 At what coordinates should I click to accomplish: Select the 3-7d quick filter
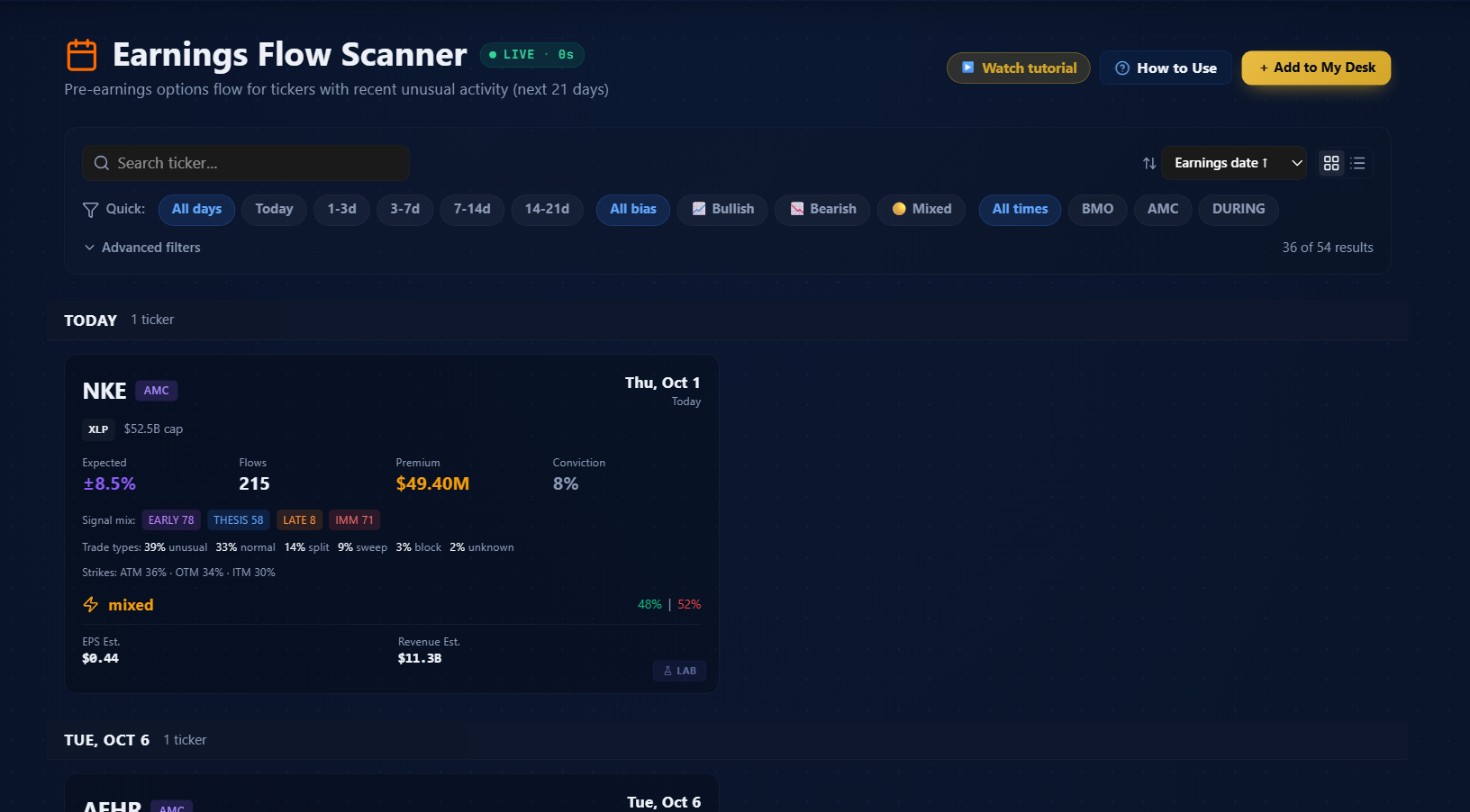405,209
